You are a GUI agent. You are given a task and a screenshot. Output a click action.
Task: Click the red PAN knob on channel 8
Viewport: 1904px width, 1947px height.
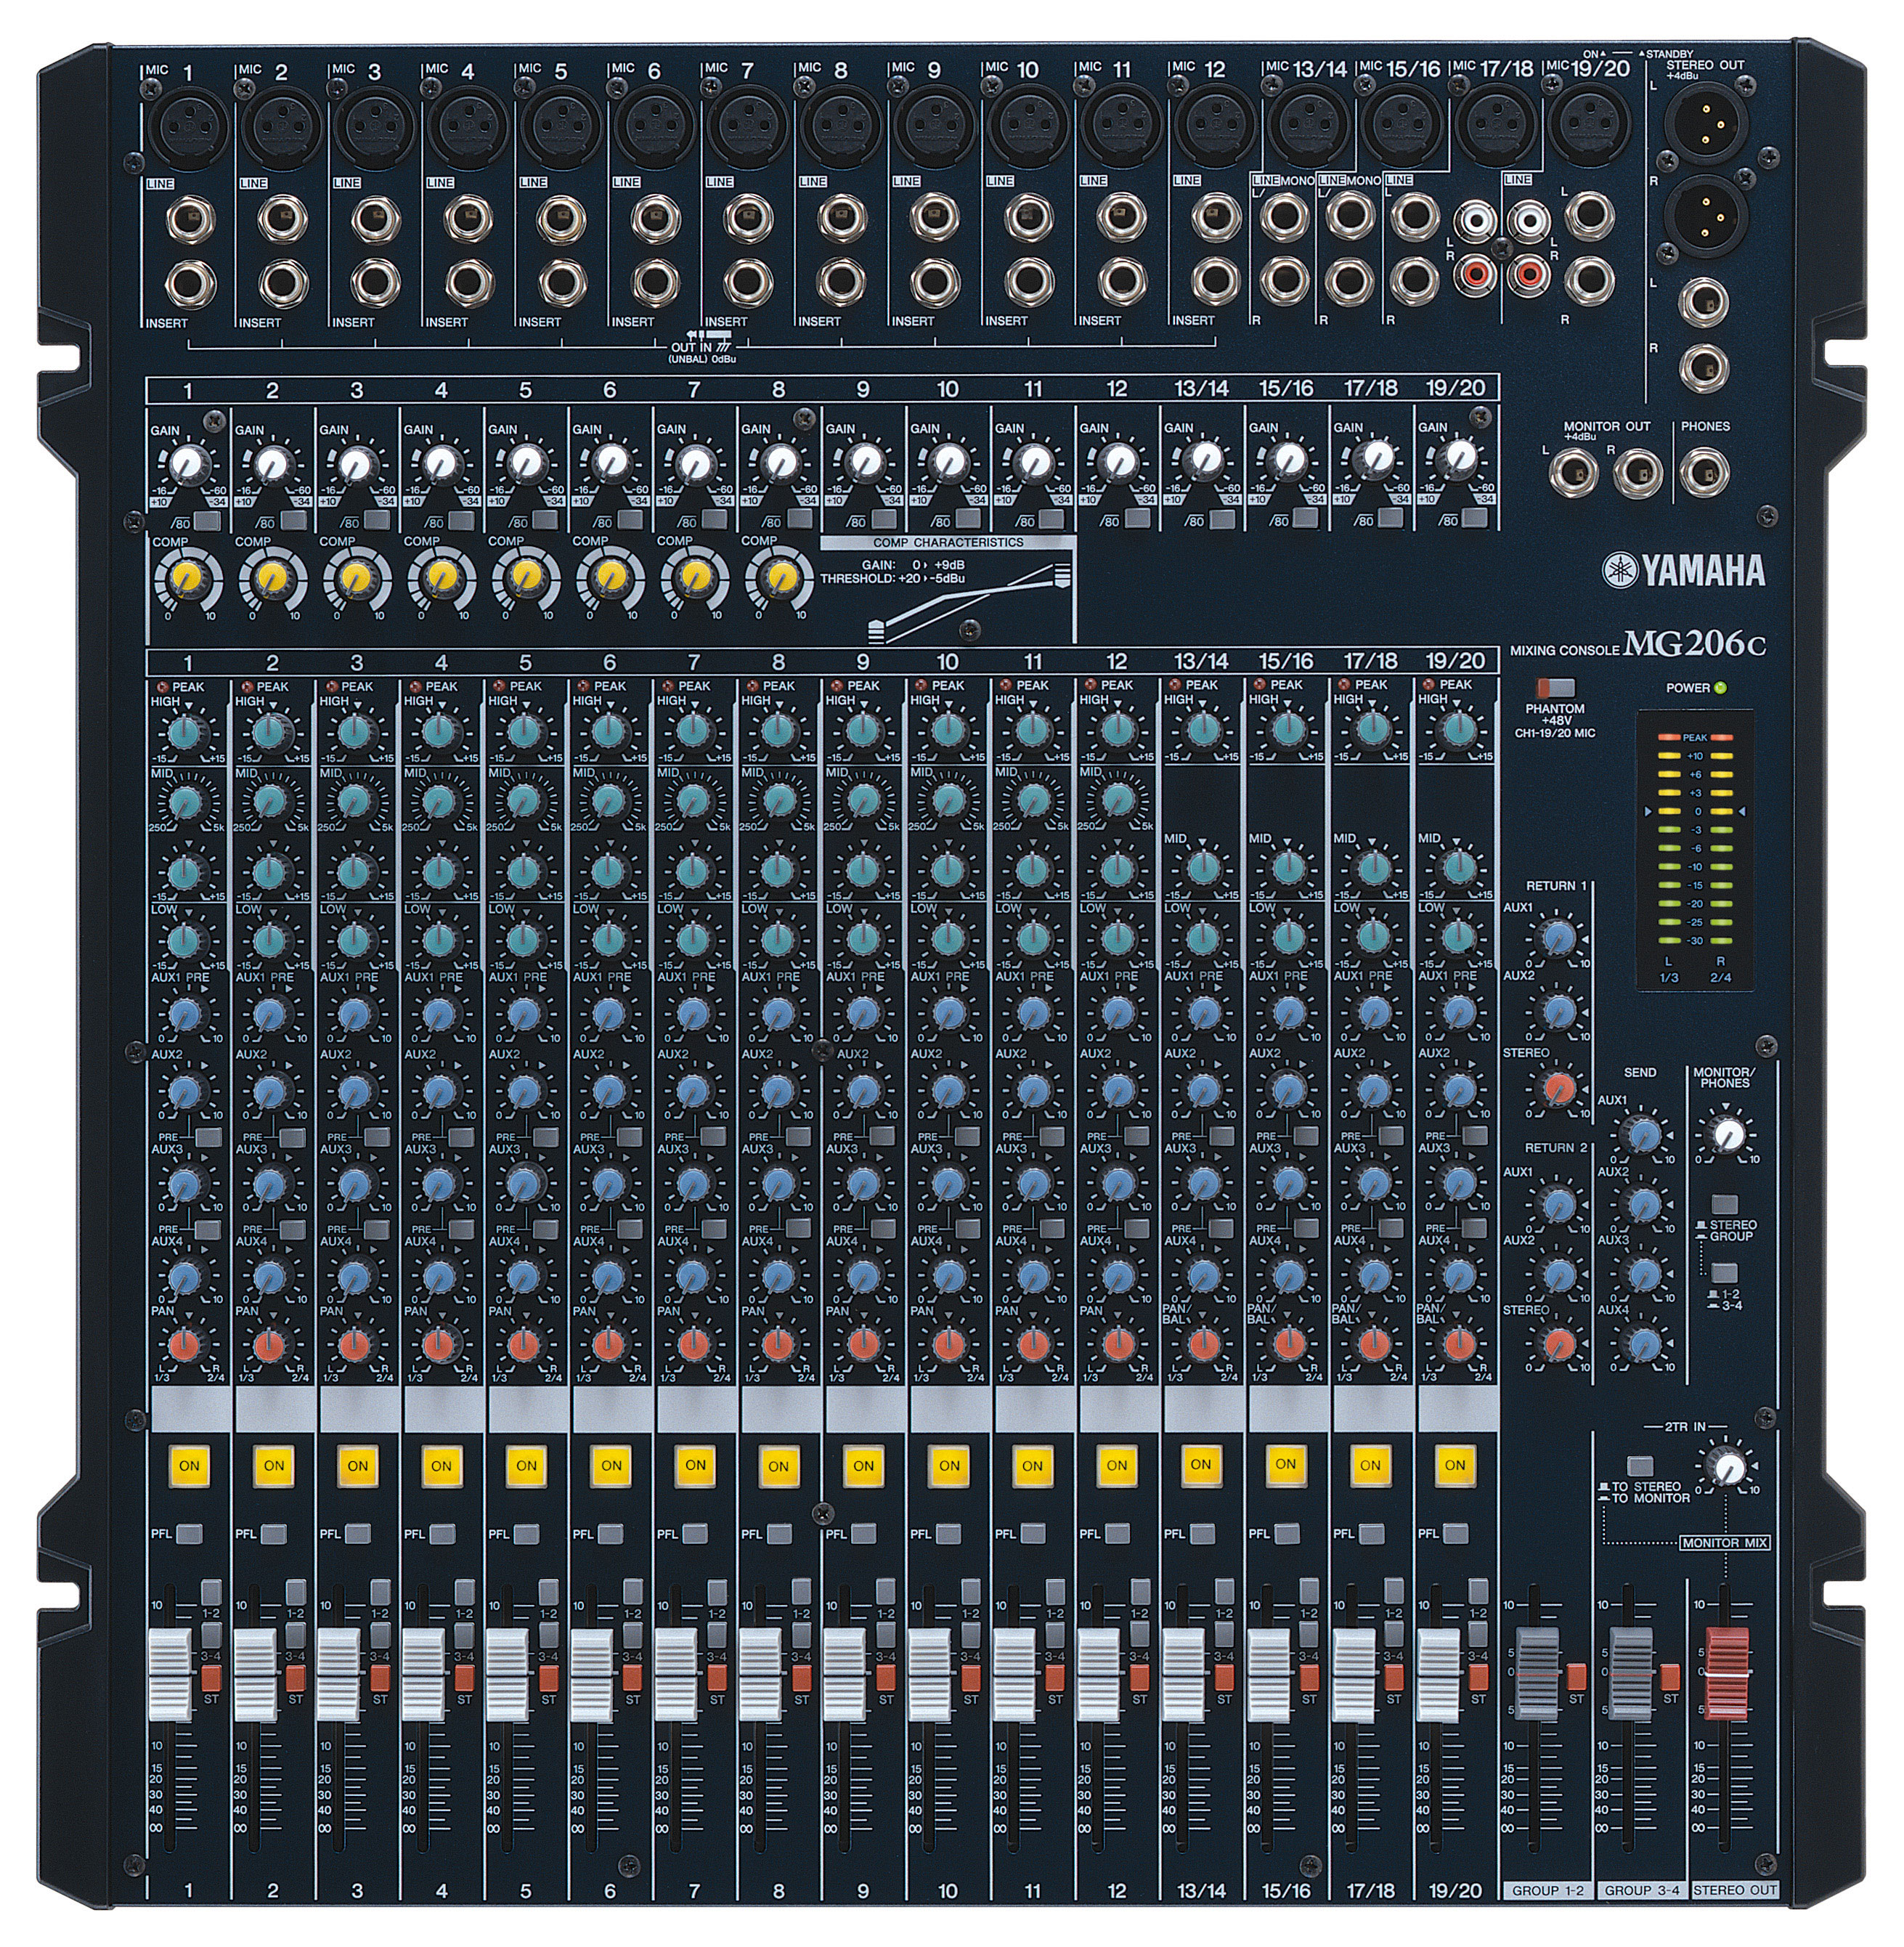tap(777, 1344)
